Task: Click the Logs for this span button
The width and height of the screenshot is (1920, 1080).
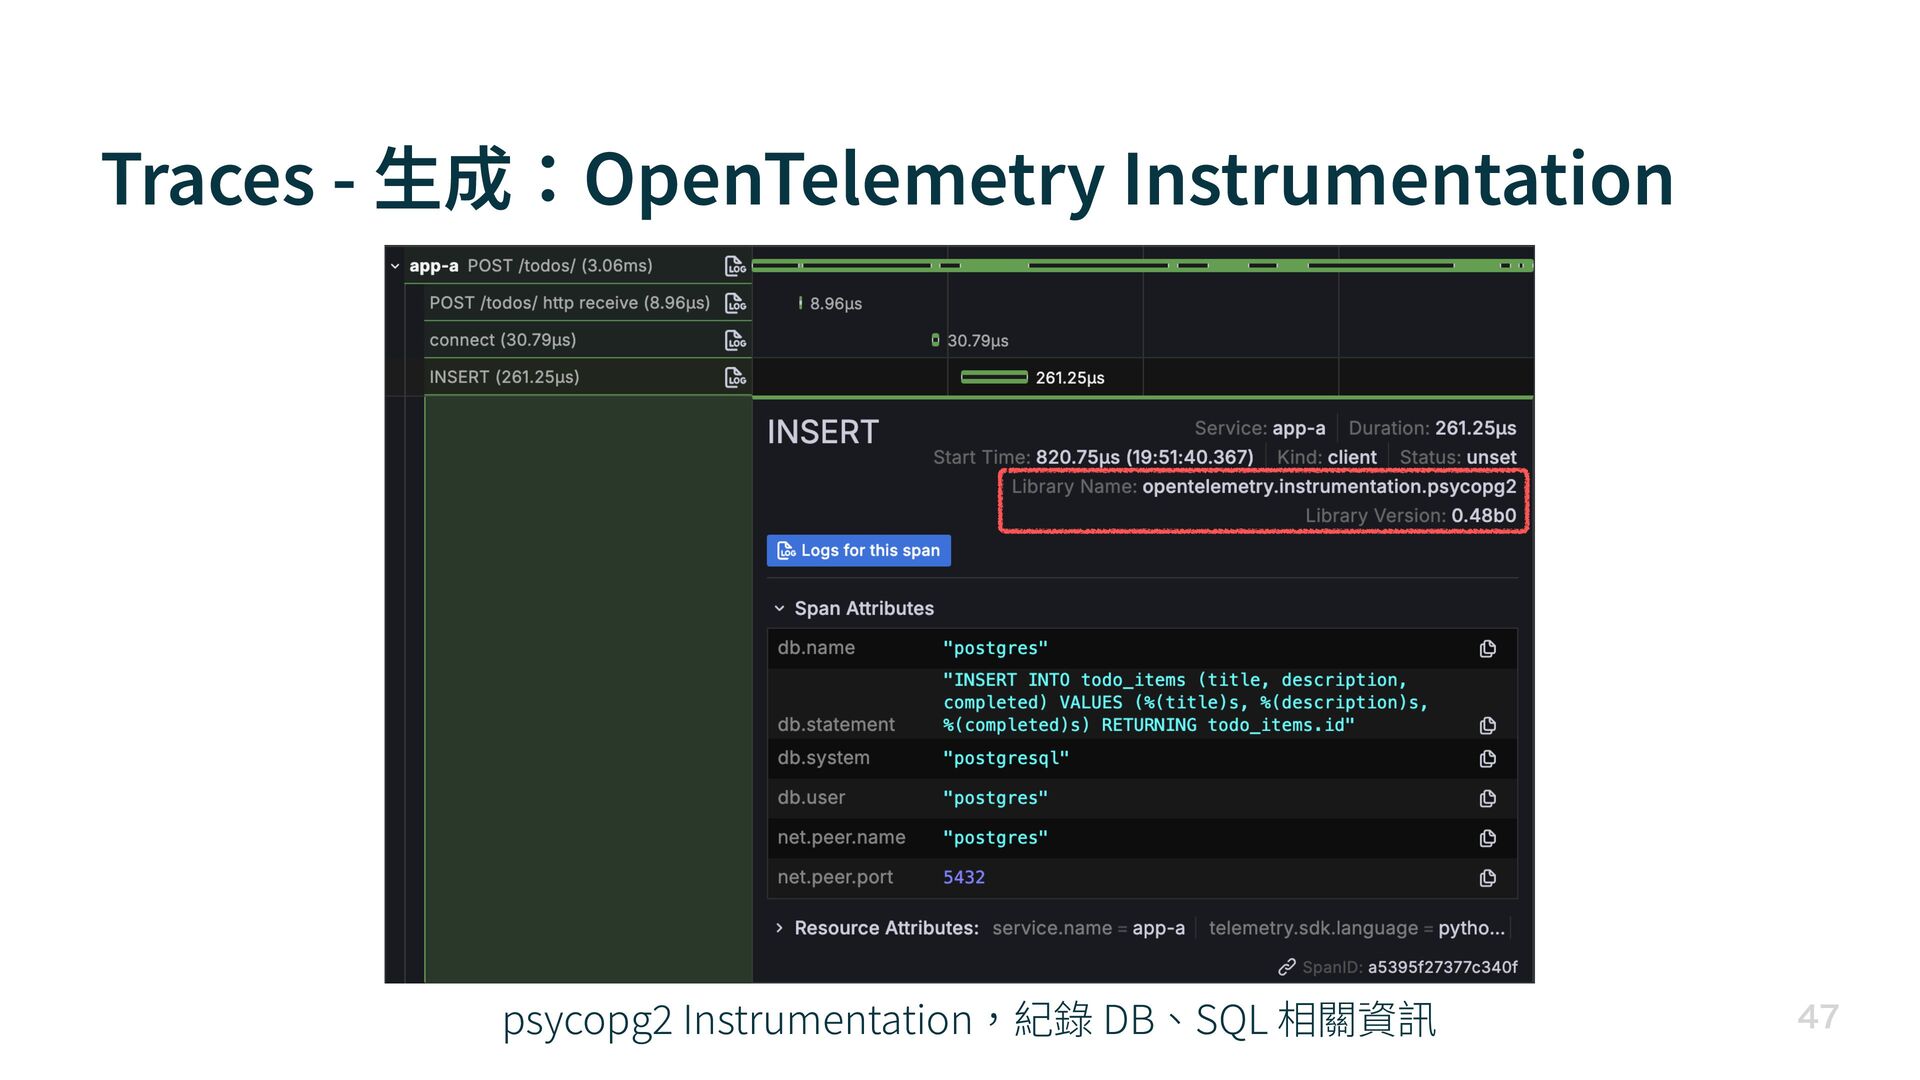Action: [x=859, y=551]
